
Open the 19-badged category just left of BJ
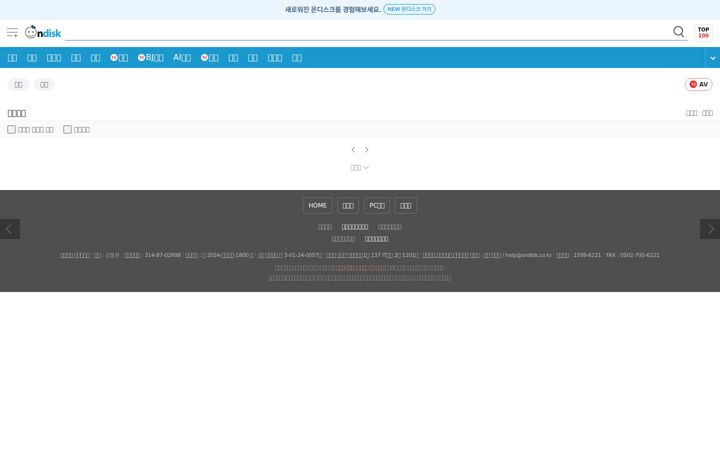pos(119,57)
